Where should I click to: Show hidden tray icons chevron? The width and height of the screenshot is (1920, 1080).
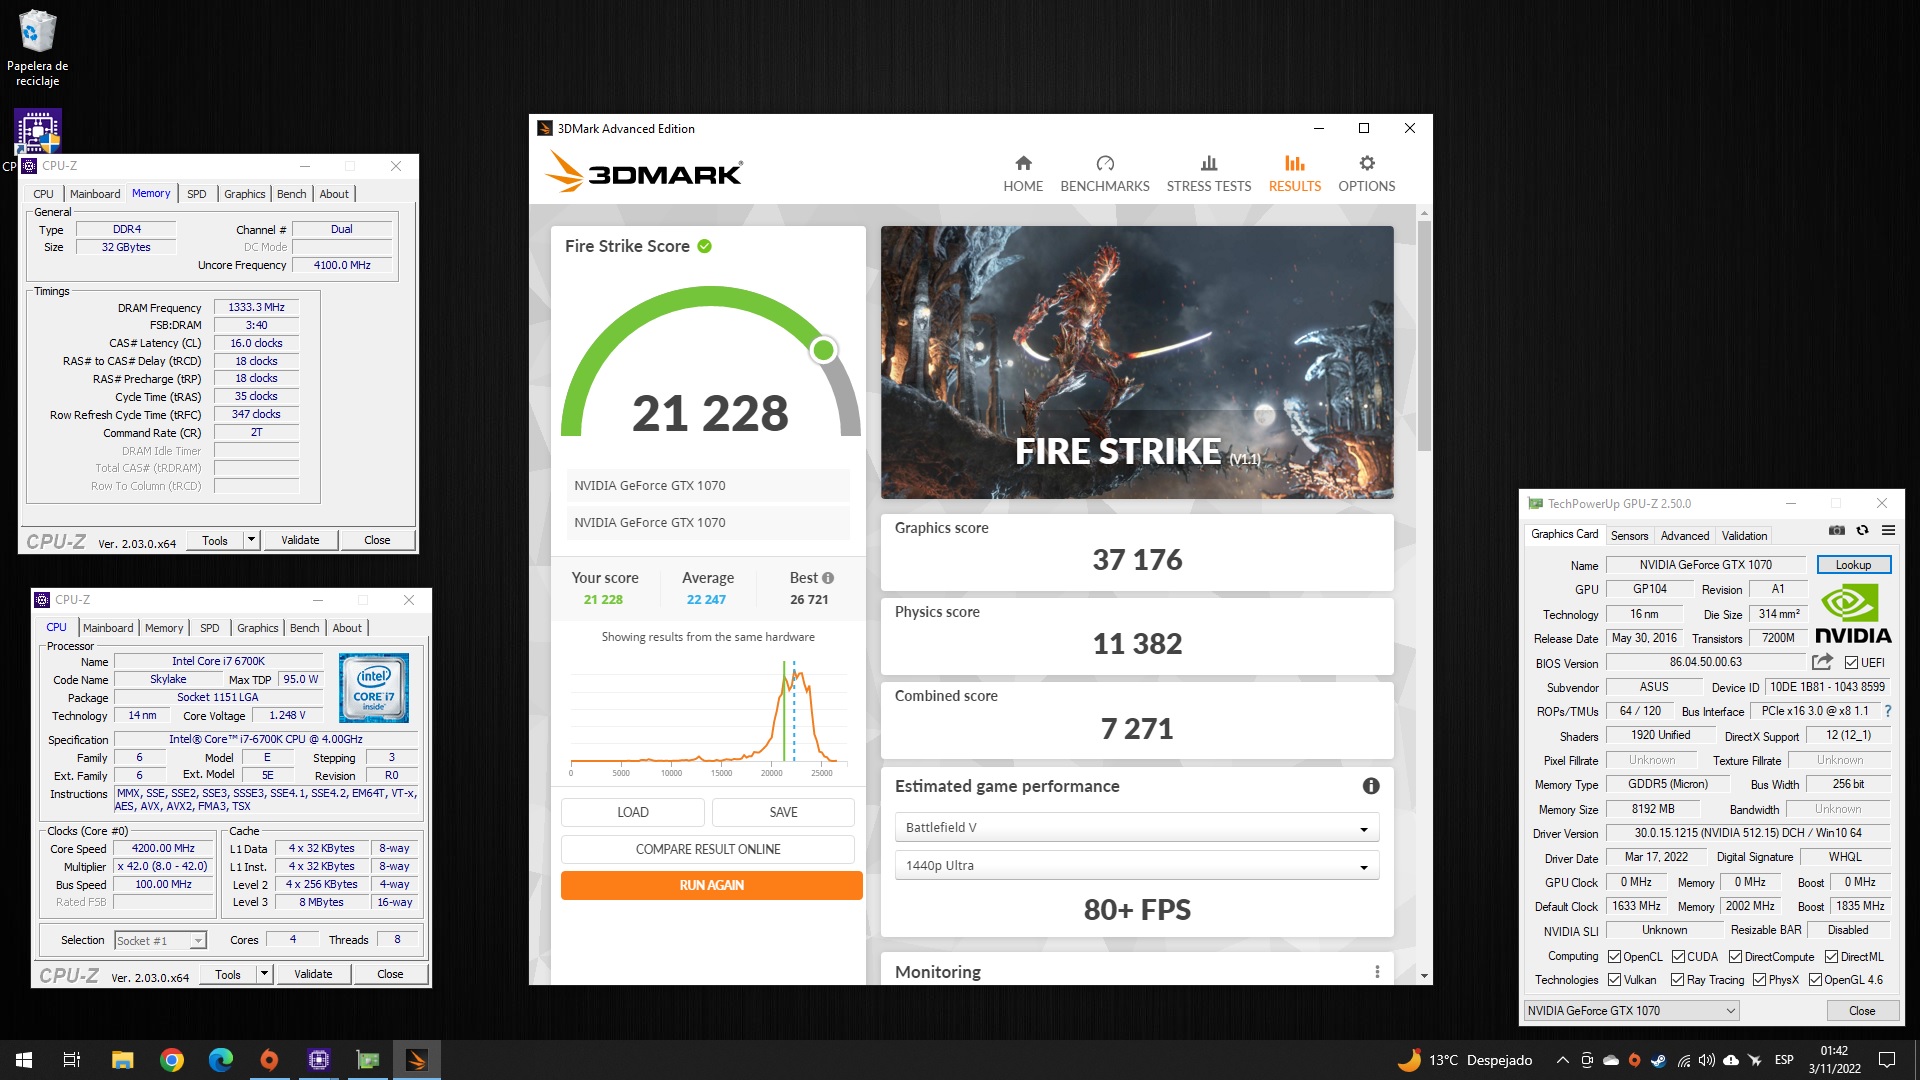(1562, 1060)
